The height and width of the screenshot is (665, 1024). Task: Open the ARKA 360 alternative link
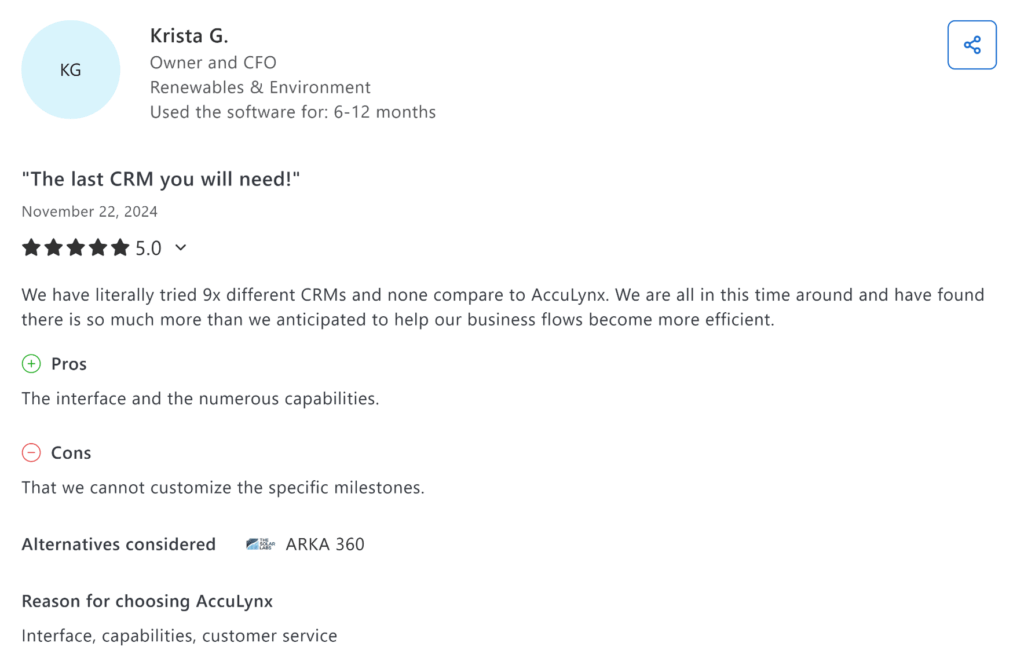click(323, 543)
